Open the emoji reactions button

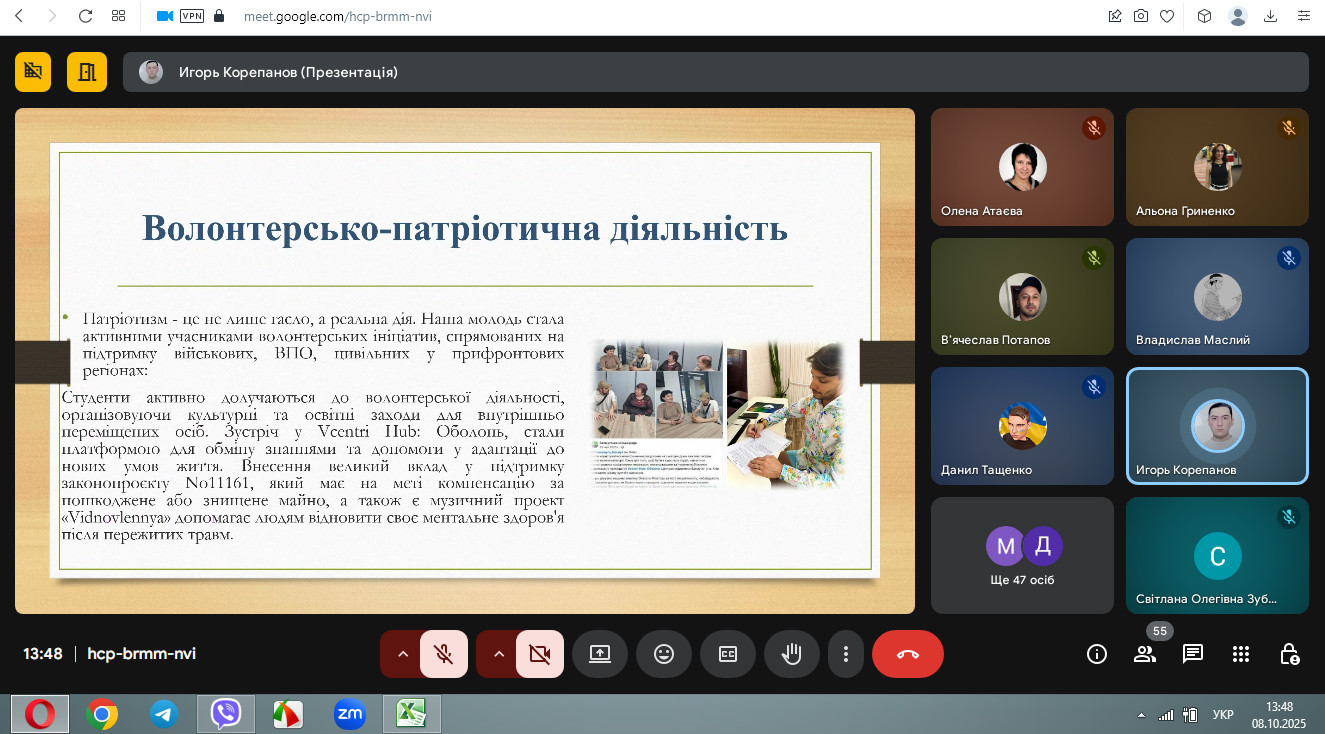(x=663, y=654)
